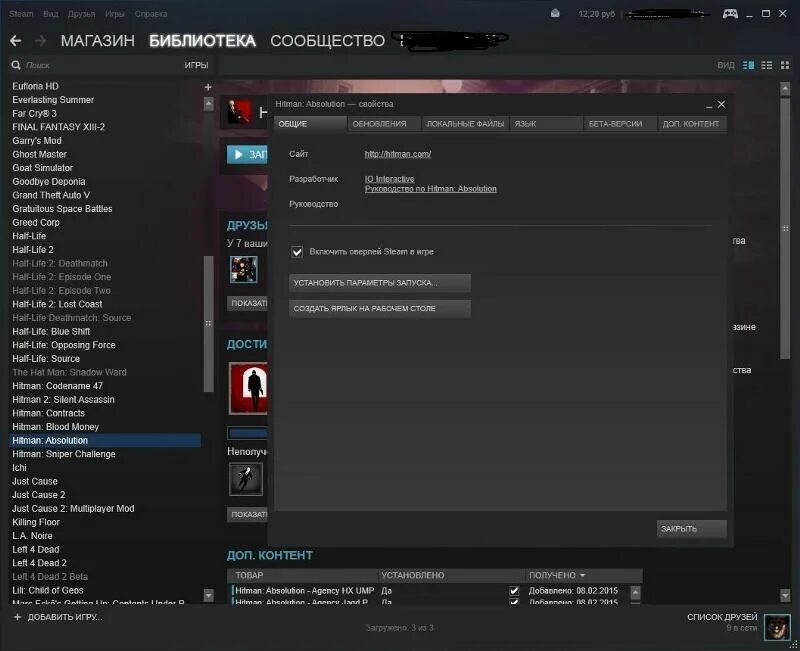Select the ОБНОВЛЕНИЯ tab
Image resolution: width=800 pixels, height=651 pixels.
tap(384, 124)
